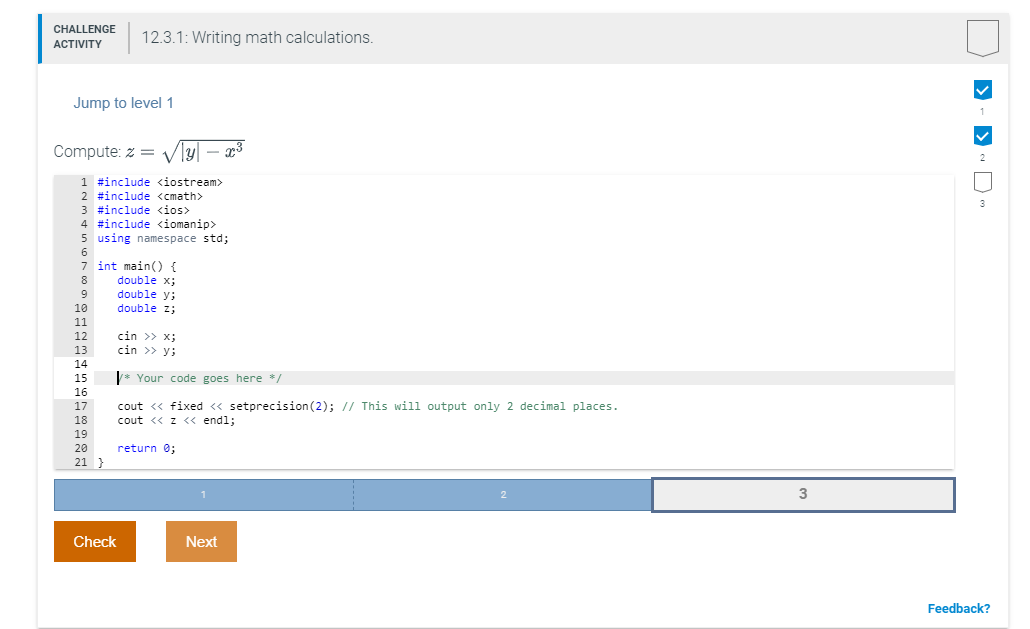Select segment 2 of the level progress bar
This screenshot has width=1030, height=629.
503,494
